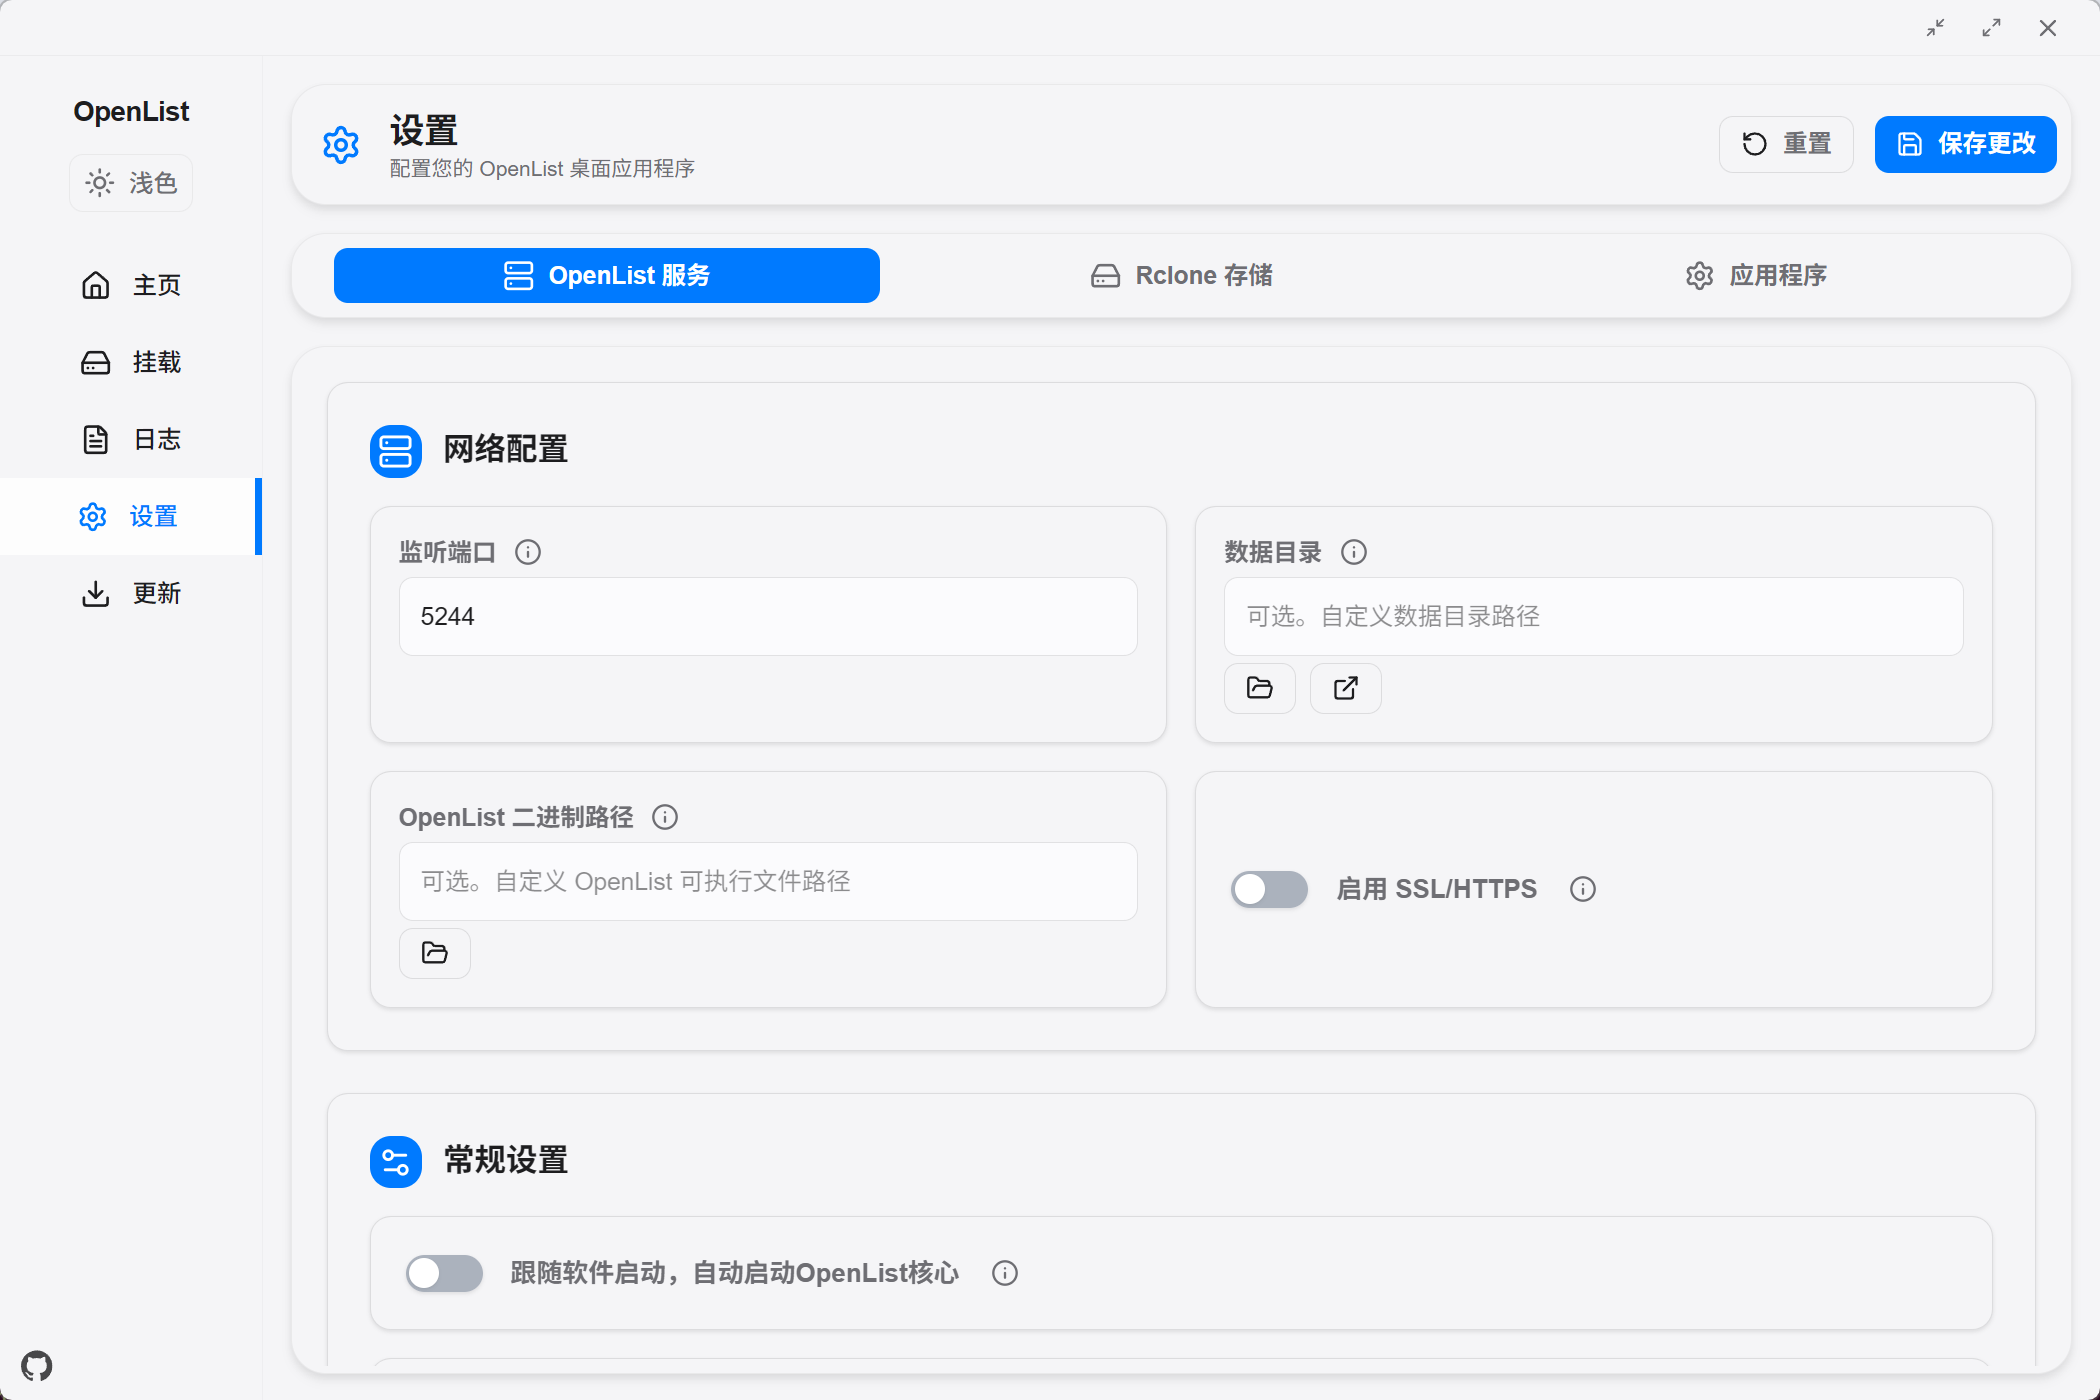2100x1400 pixels.
Task: Browse for OpenList binary path
Action: point(434,953)
